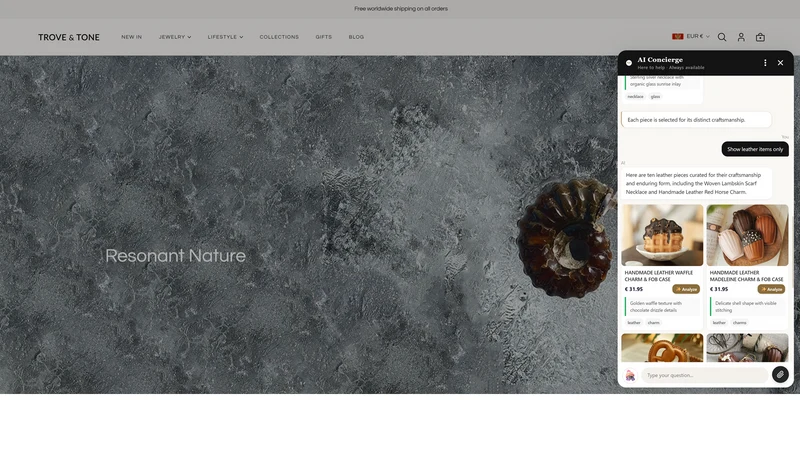Click the 'Show leather items only' message bubble
The image size is (800, 450).
pos(755,149)
